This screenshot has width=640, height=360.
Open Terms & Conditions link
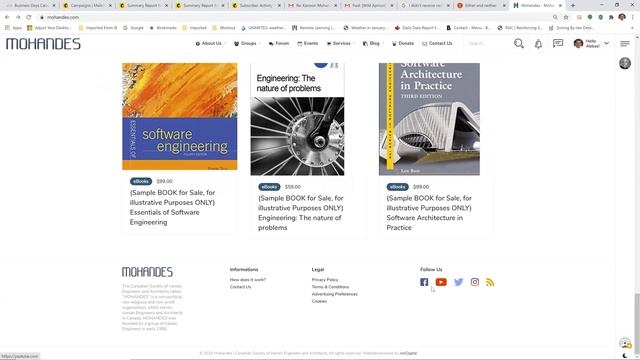pos(330,287)
